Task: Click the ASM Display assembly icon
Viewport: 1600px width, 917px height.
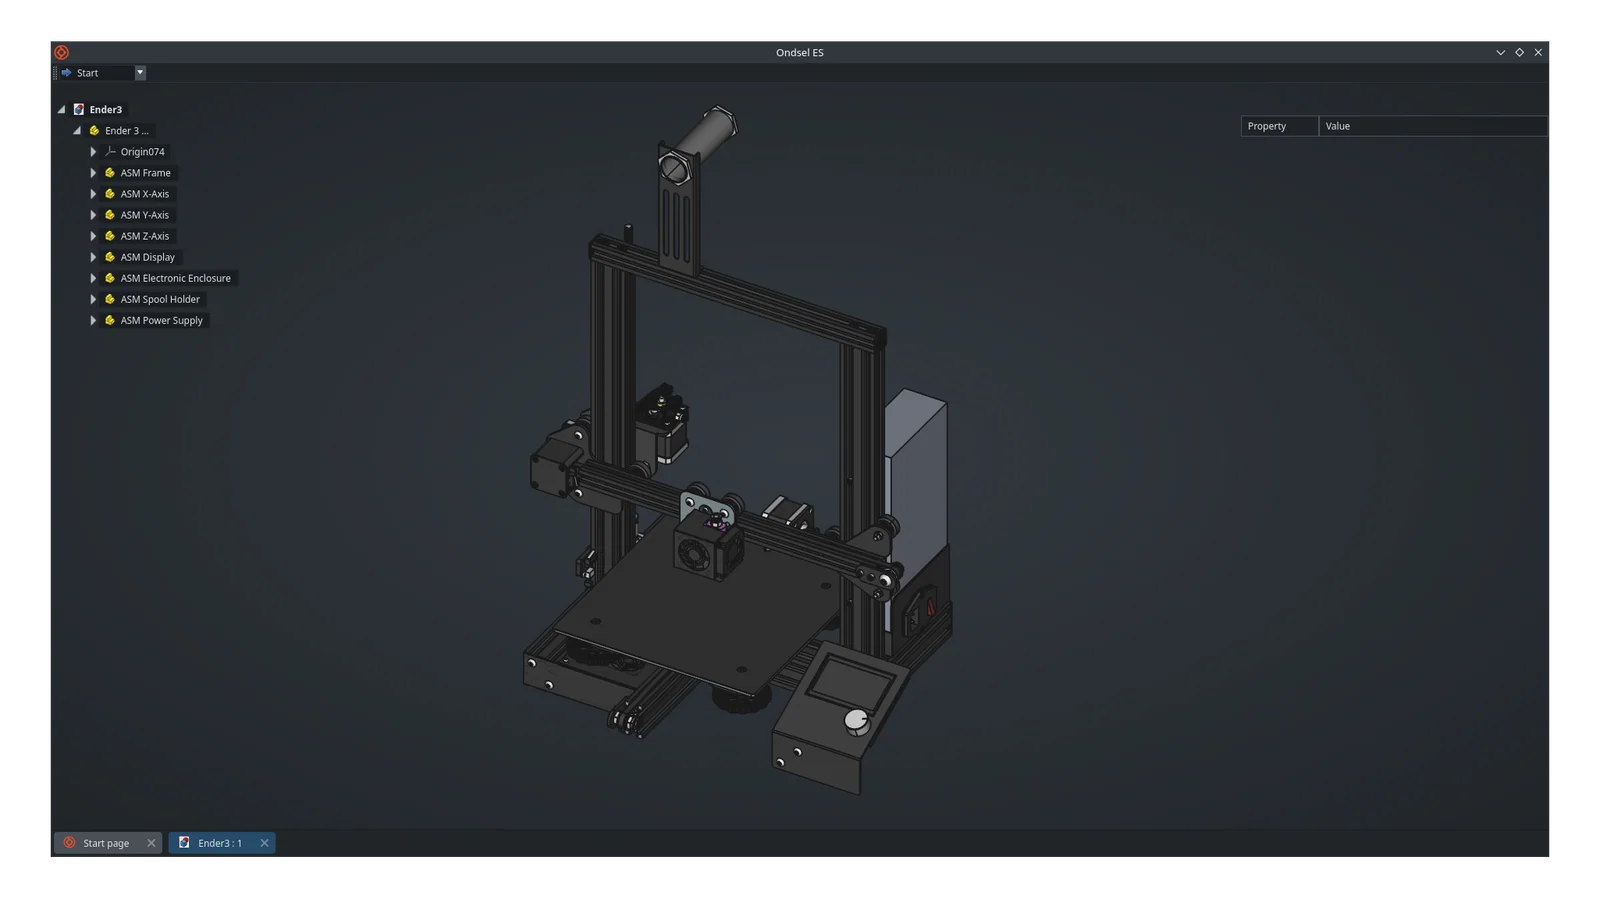Action: [x=110, y=257]
